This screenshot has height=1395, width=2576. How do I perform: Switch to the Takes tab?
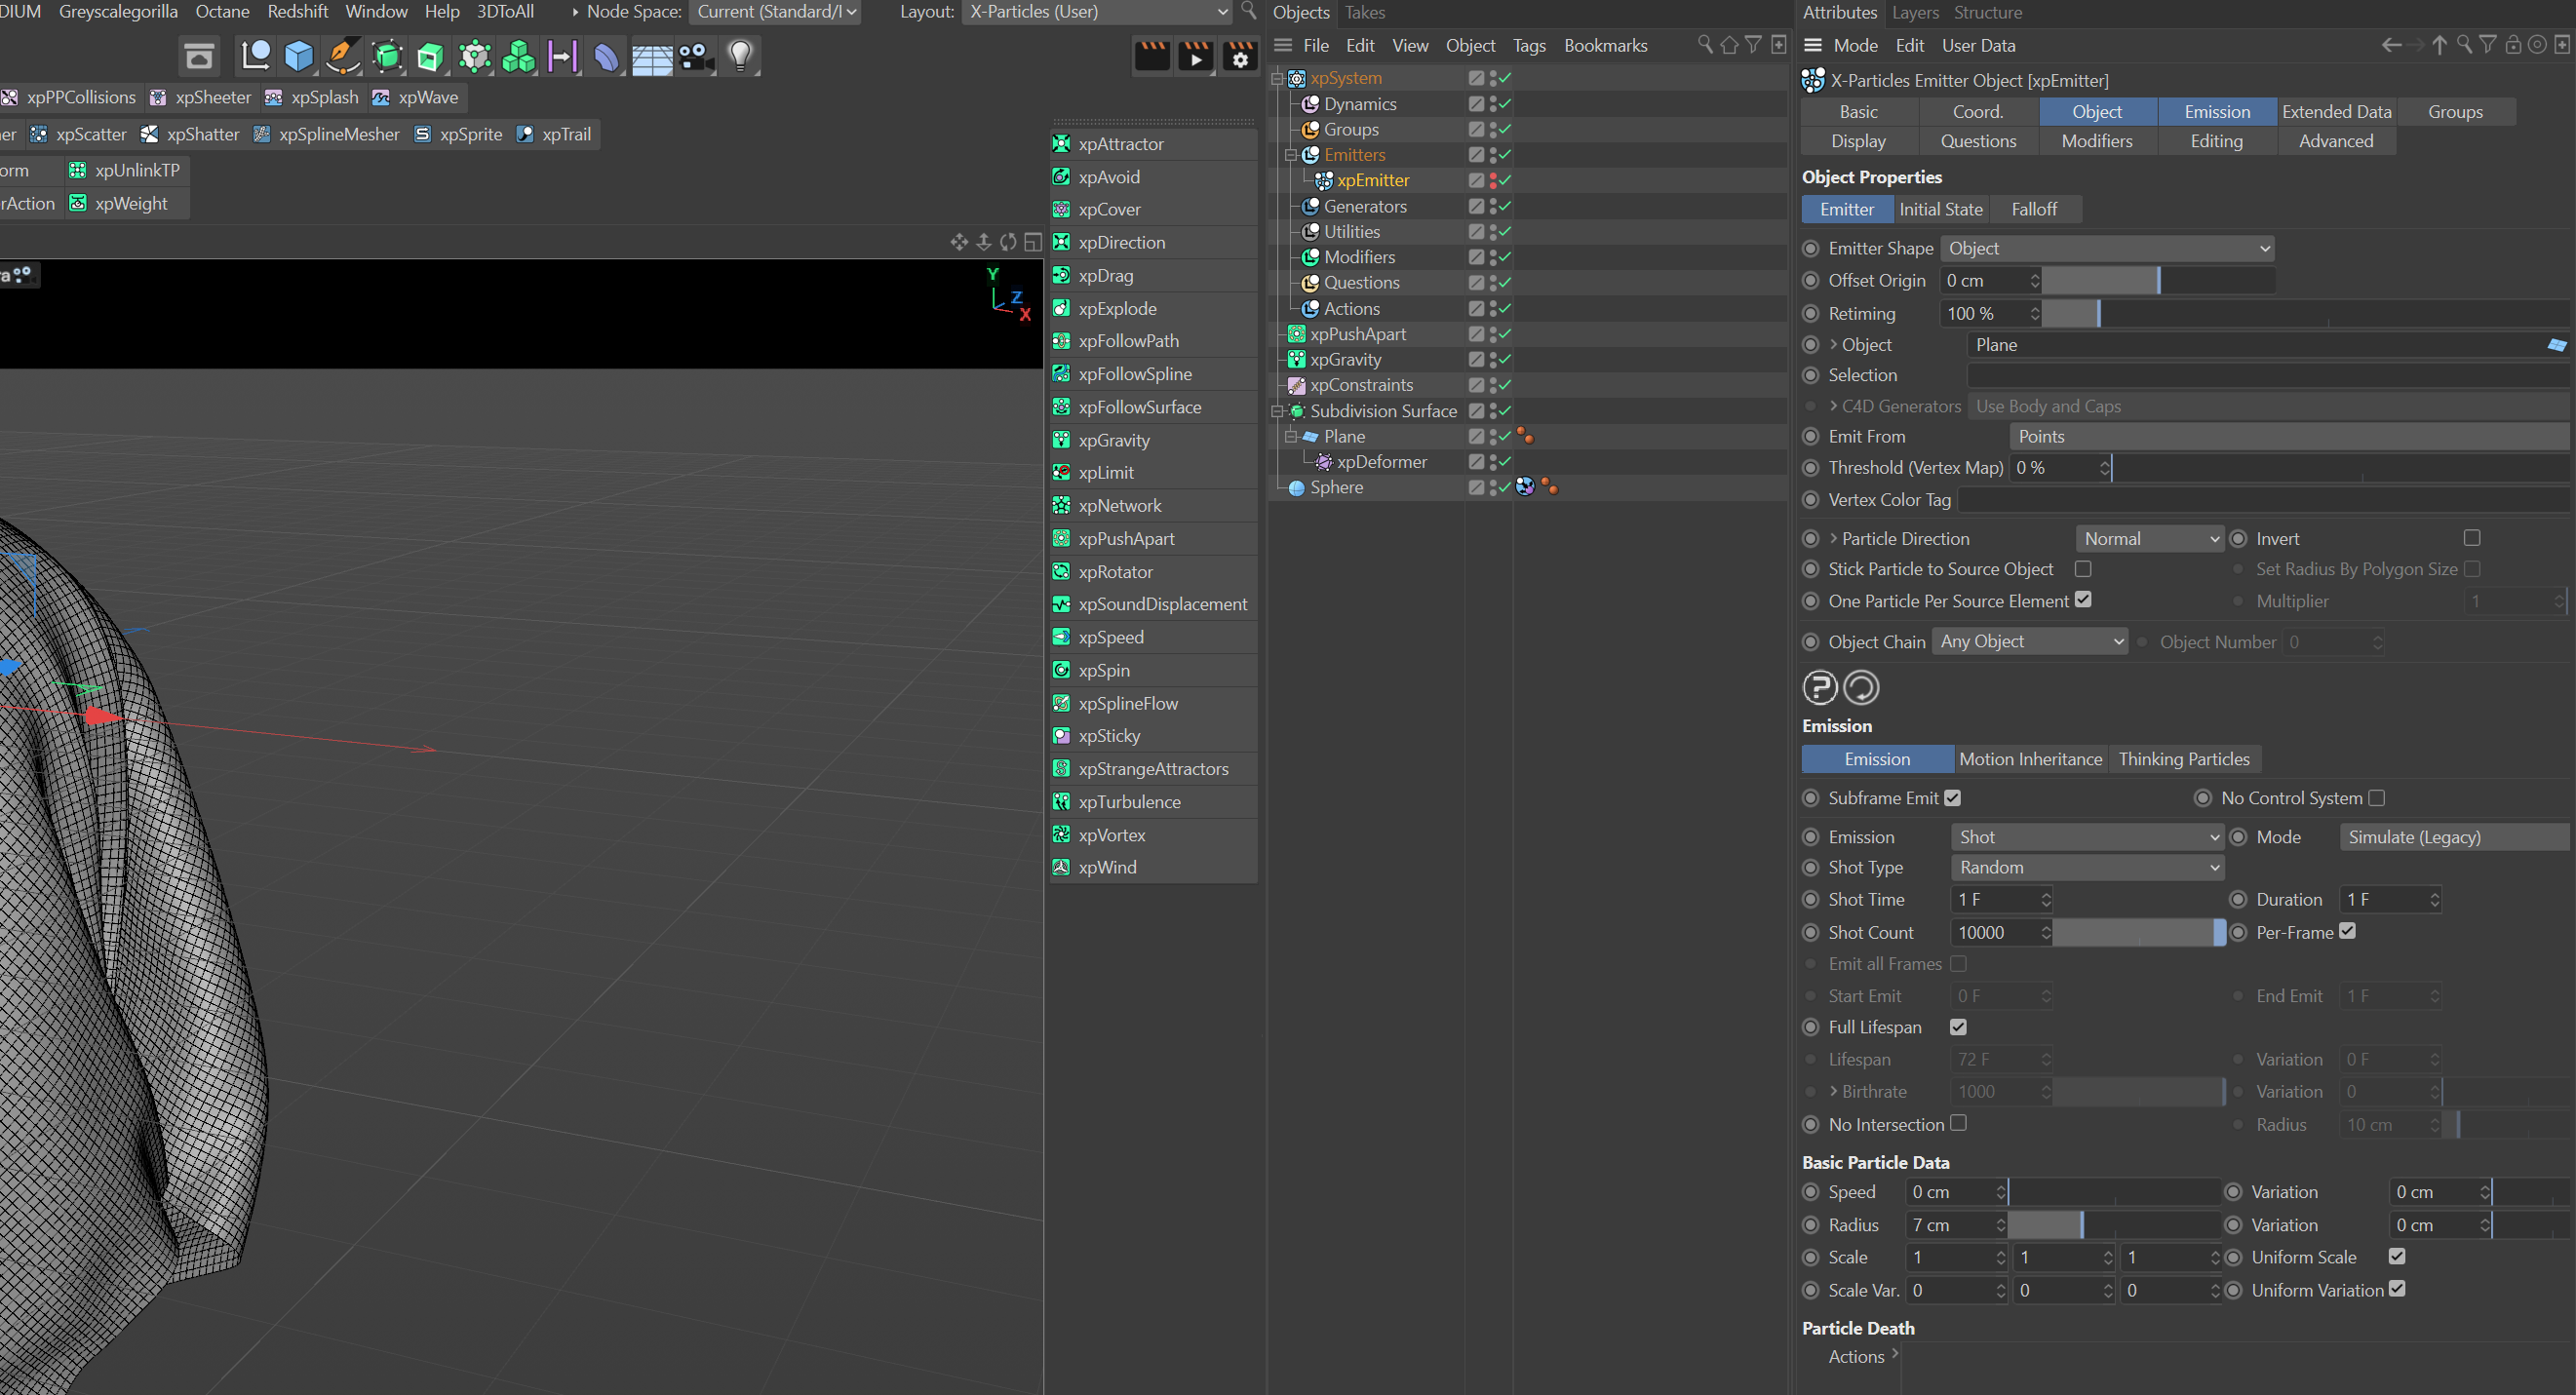point(1364,12)
